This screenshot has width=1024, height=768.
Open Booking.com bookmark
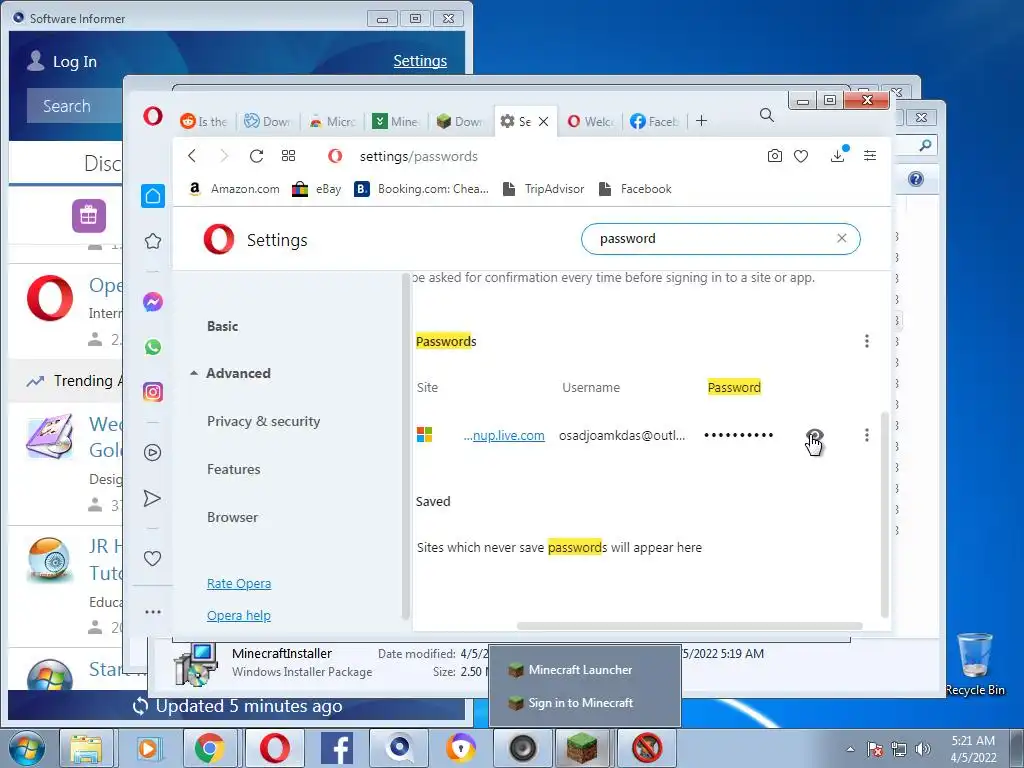pyautogui.click(x=422, y=189)
